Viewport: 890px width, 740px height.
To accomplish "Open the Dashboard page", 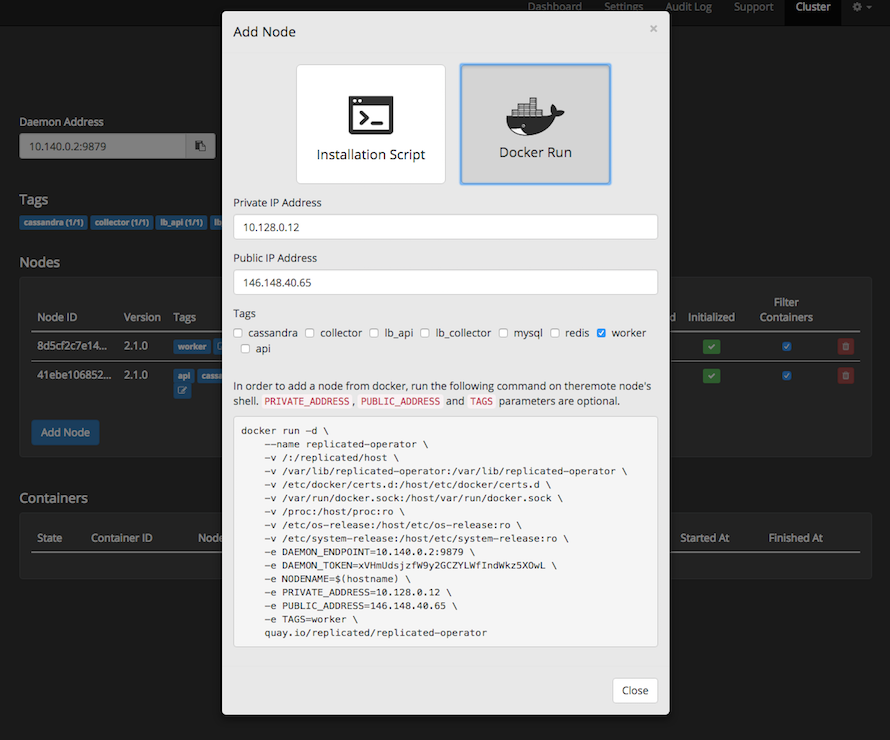I will (x=555, y=7).
